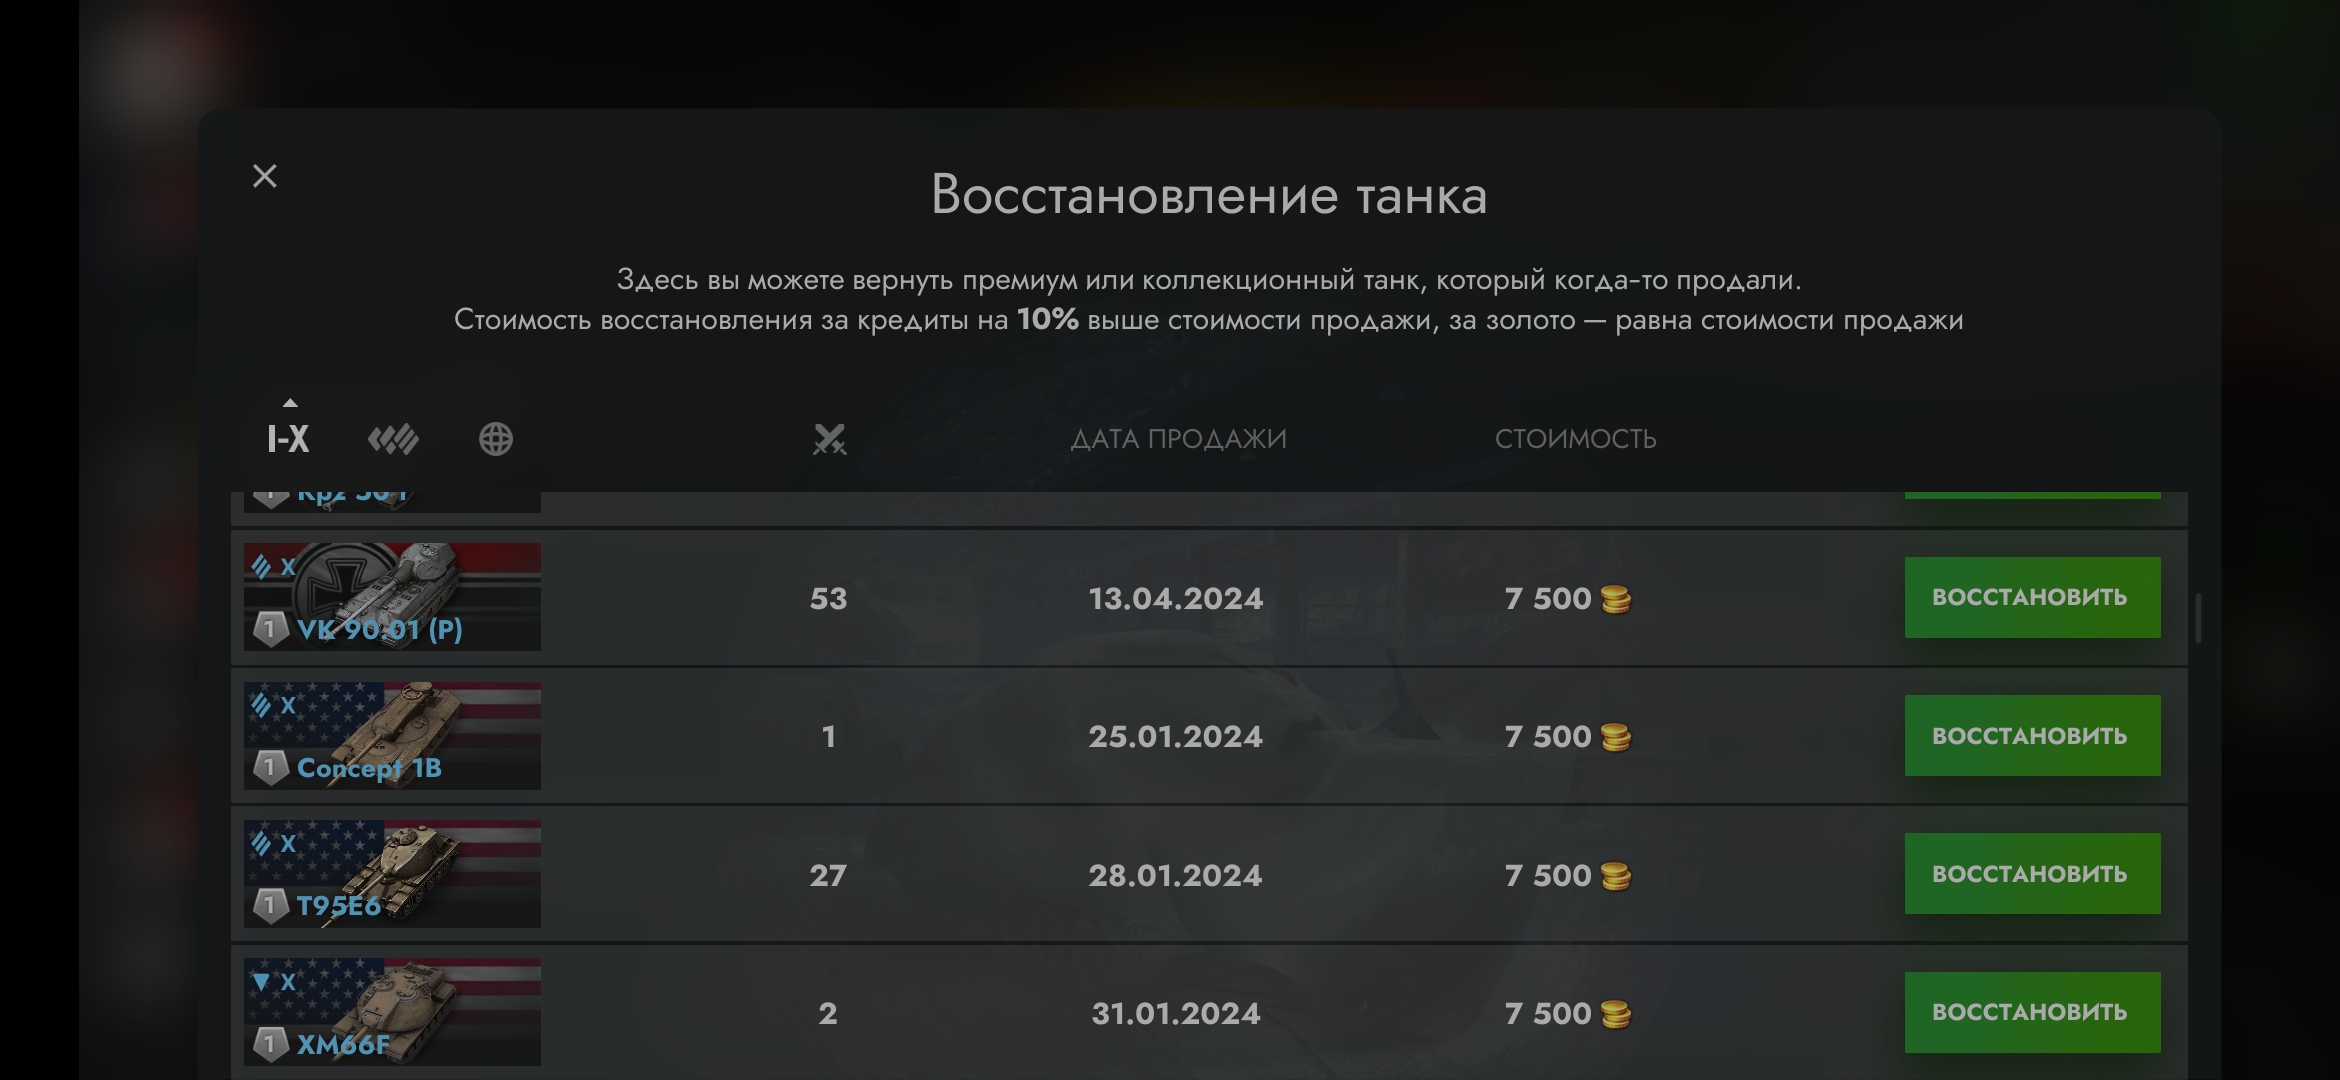
Task: Sort by ДАТА ПРОДАЖИ column
Action: [x=1178, y=439]
